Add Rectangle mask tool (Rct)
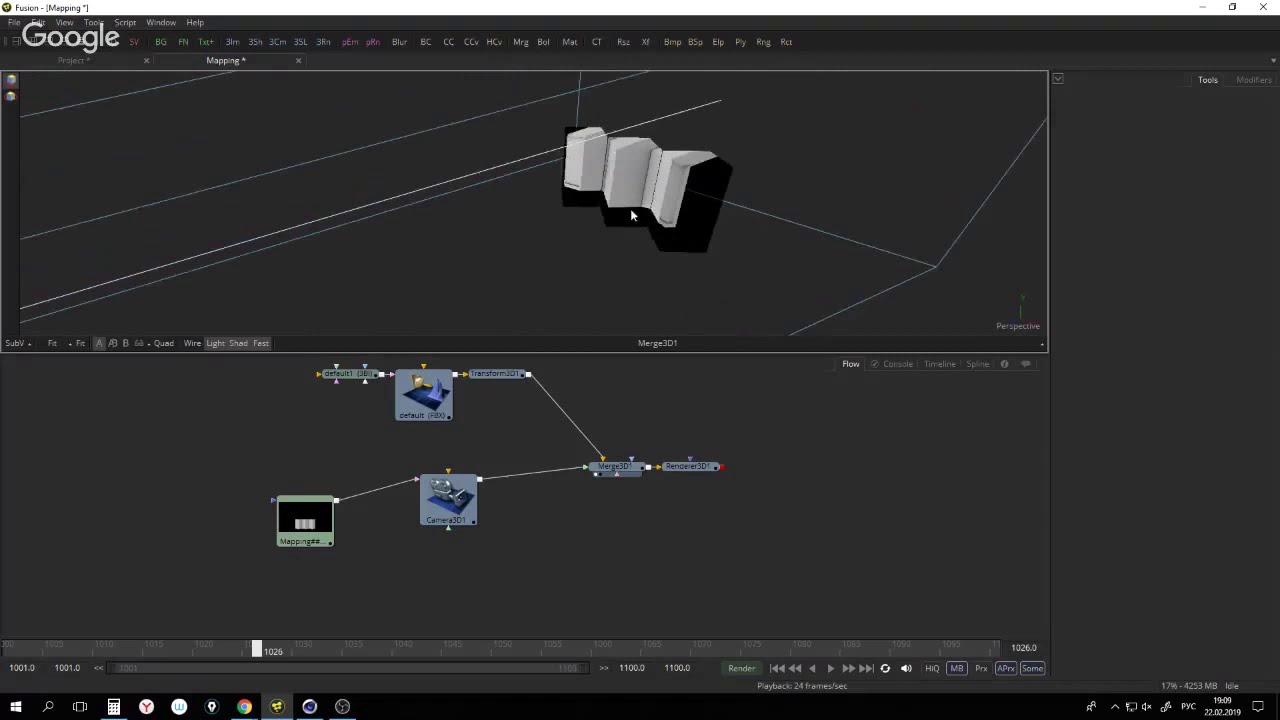This screenshot has height=720, width=1280. tap(786, 42)
